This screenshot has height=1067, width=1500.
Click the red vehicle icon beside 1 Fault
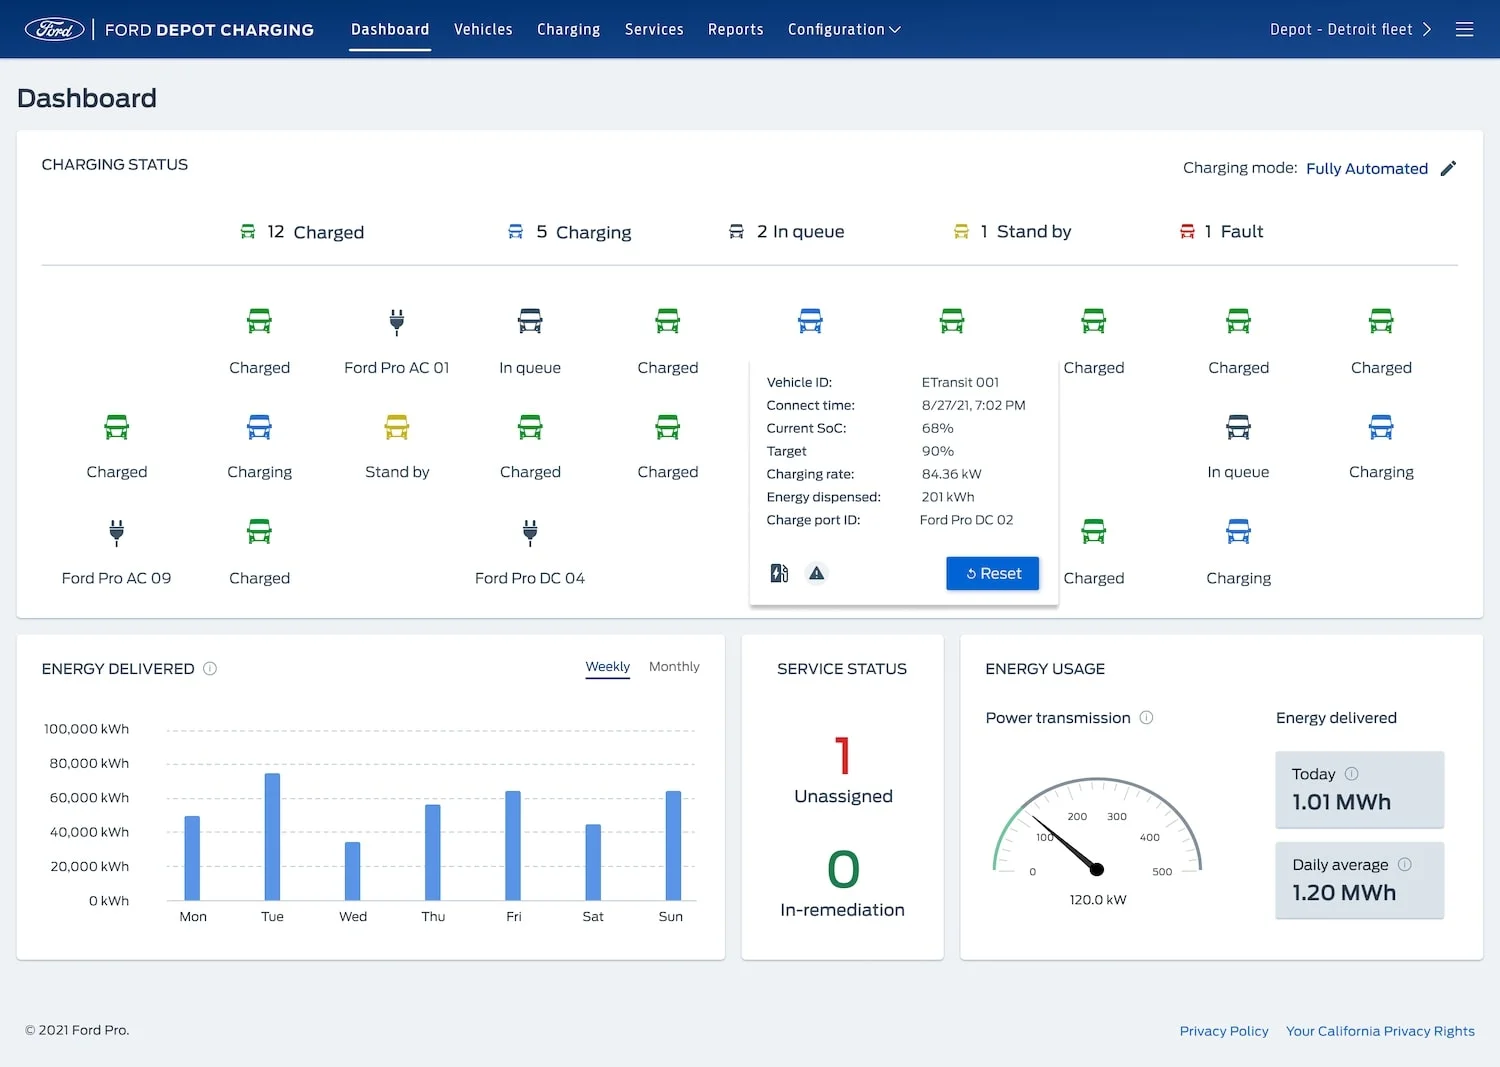click(1187, 231)
